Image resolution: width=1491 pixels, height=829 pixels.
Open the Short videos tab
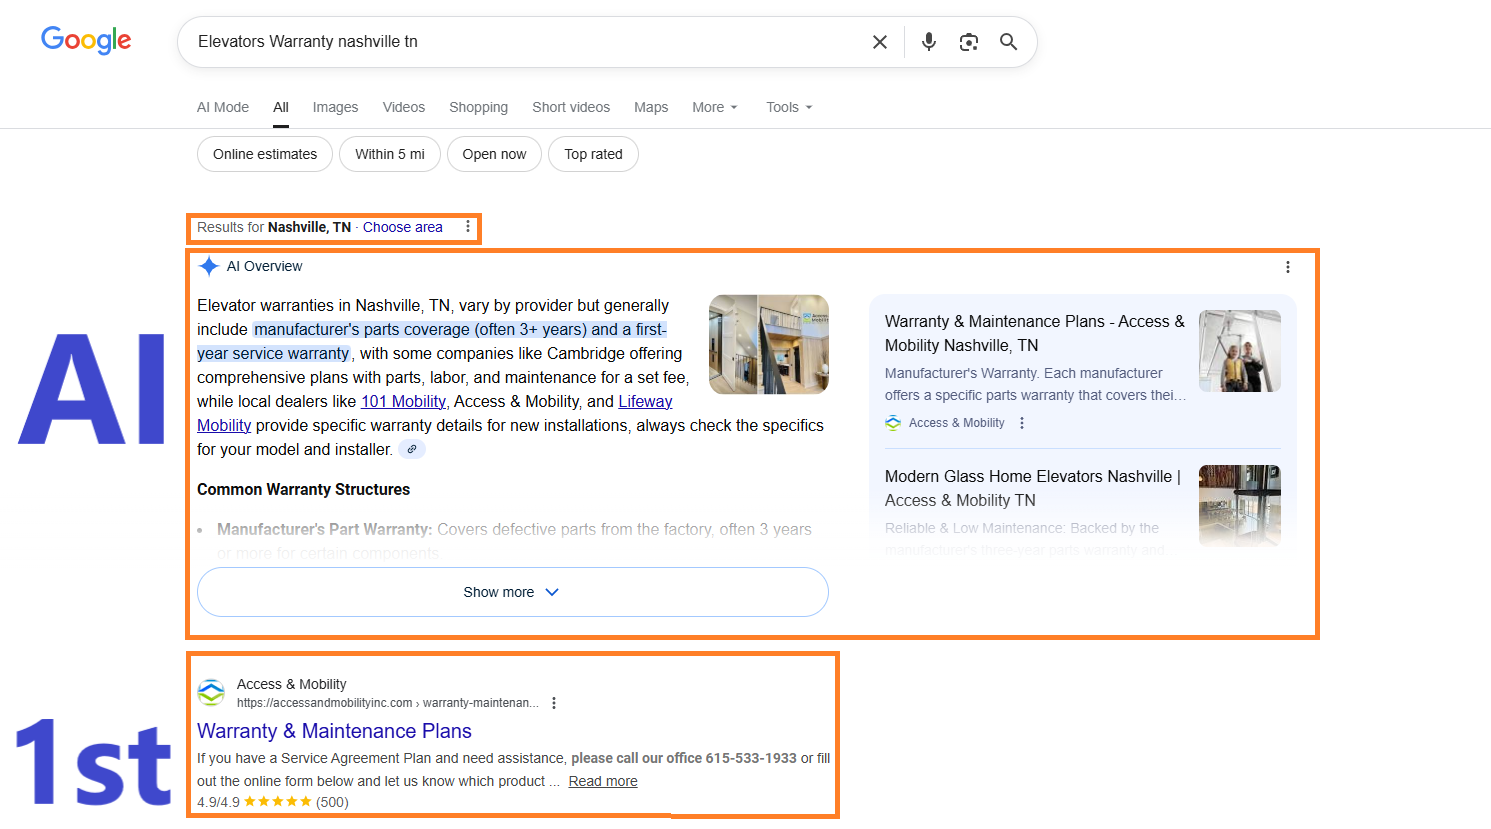pyautogui.click(x=571, y=107)
